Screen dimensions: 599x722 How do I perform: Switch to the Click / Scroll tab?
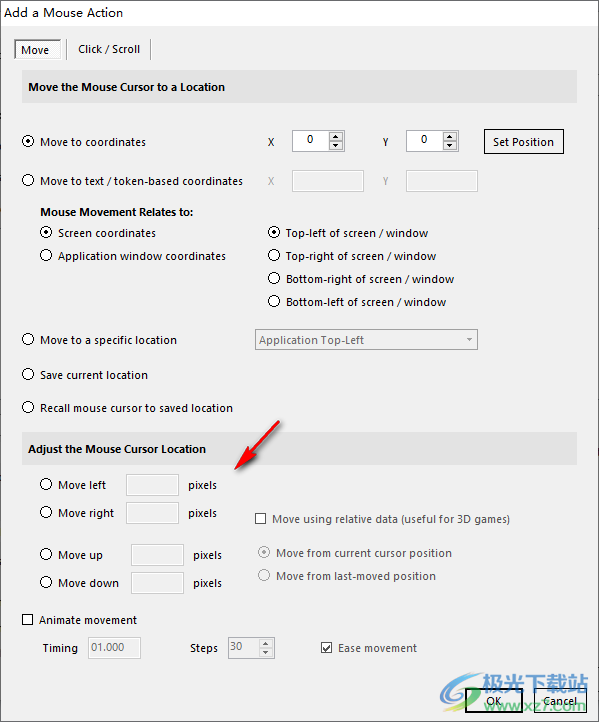coord(109,49)
